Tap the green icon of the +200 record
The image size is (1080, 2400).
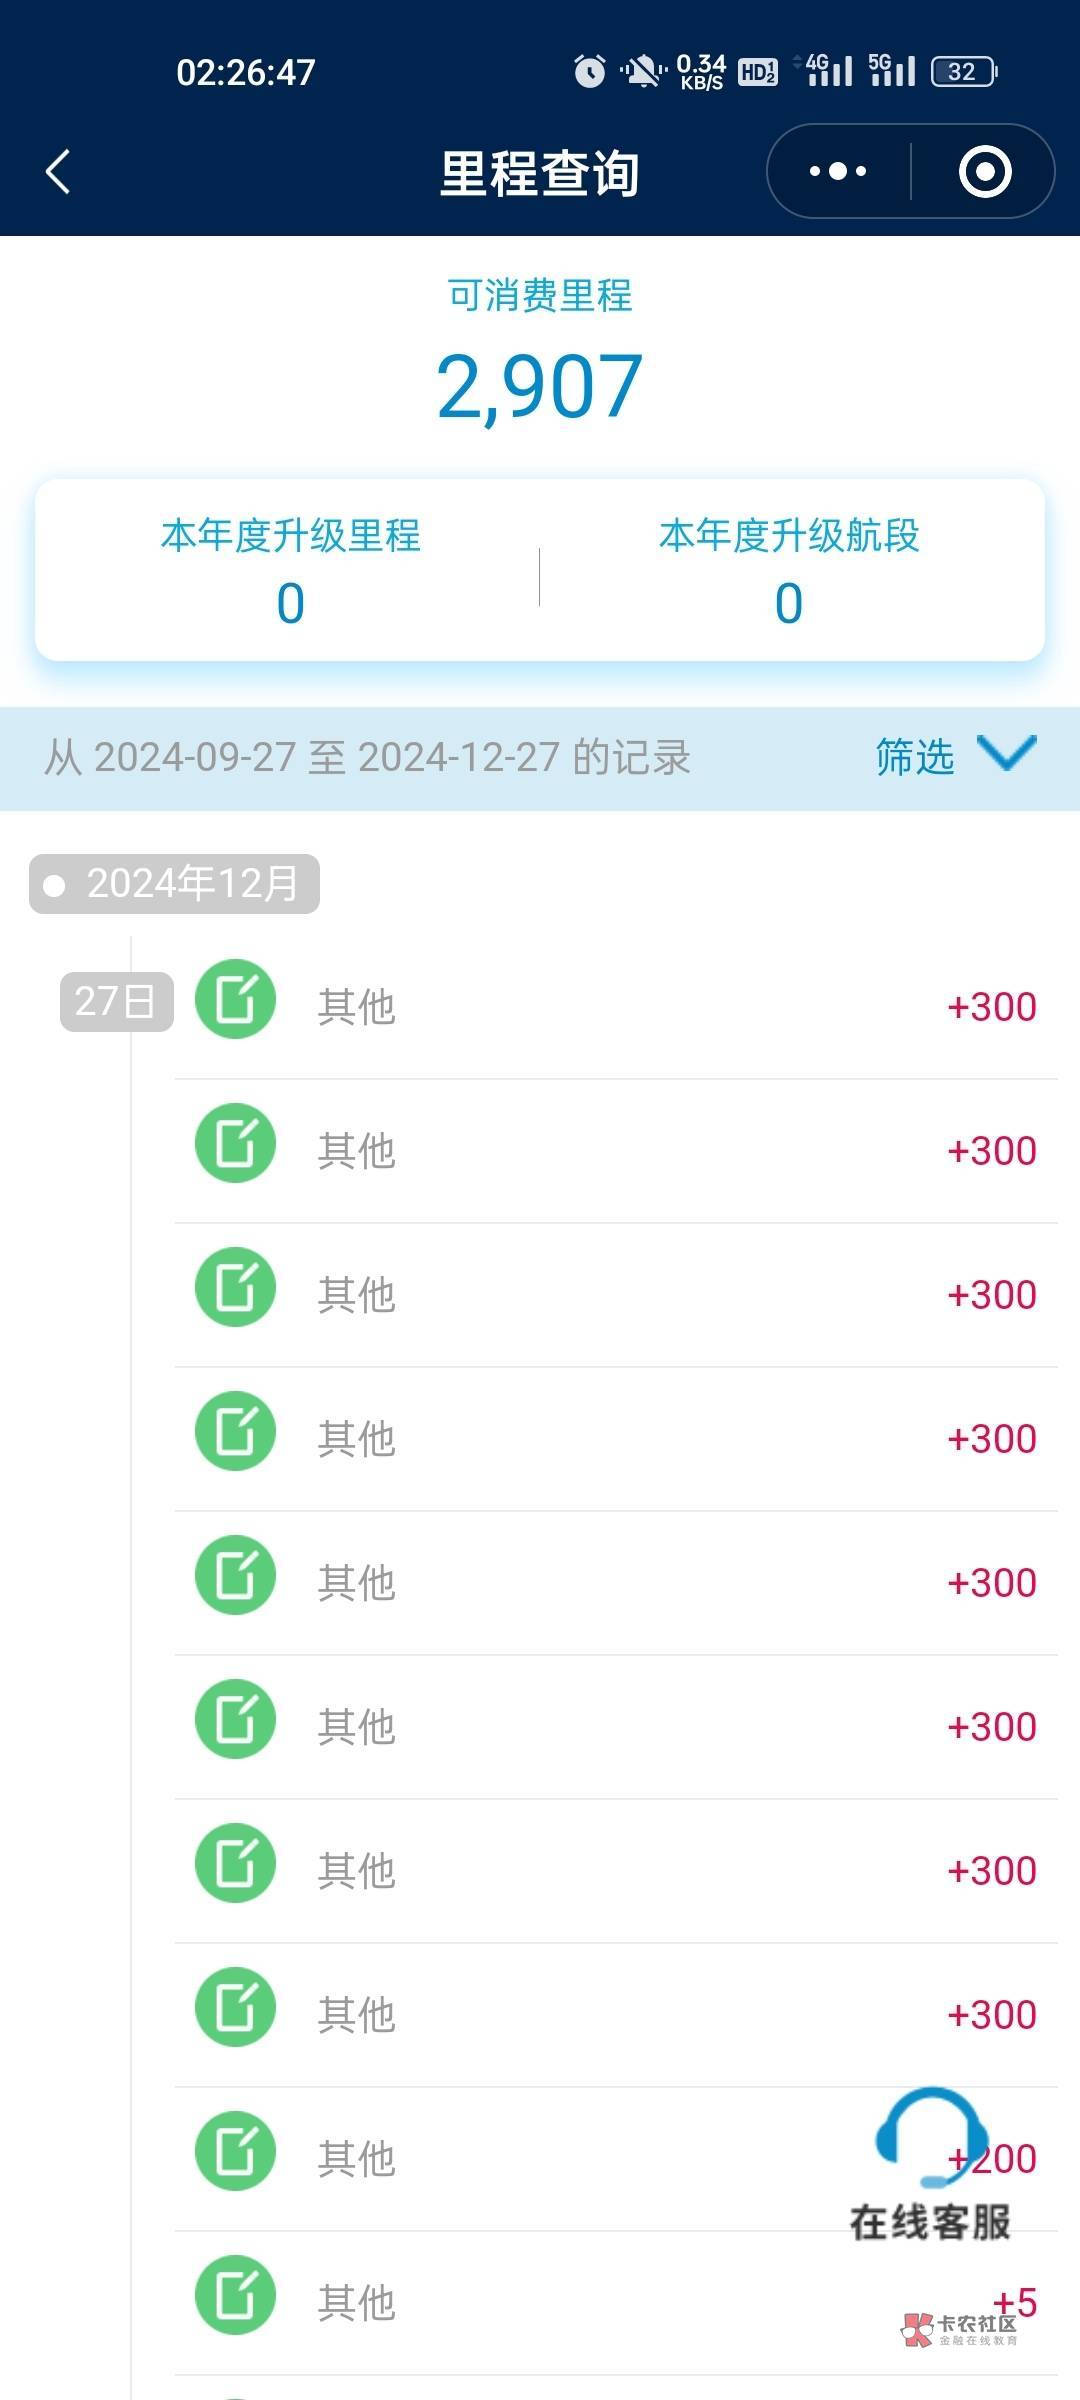click(235, 2151)
